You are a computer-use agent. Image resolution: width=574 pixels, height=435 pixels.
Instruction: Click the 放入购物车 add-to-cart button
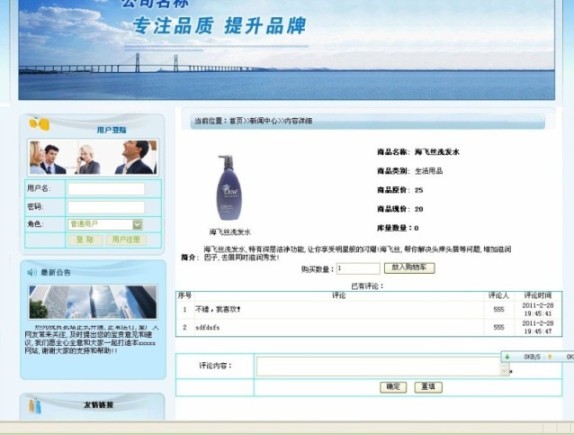coord(409,268)
